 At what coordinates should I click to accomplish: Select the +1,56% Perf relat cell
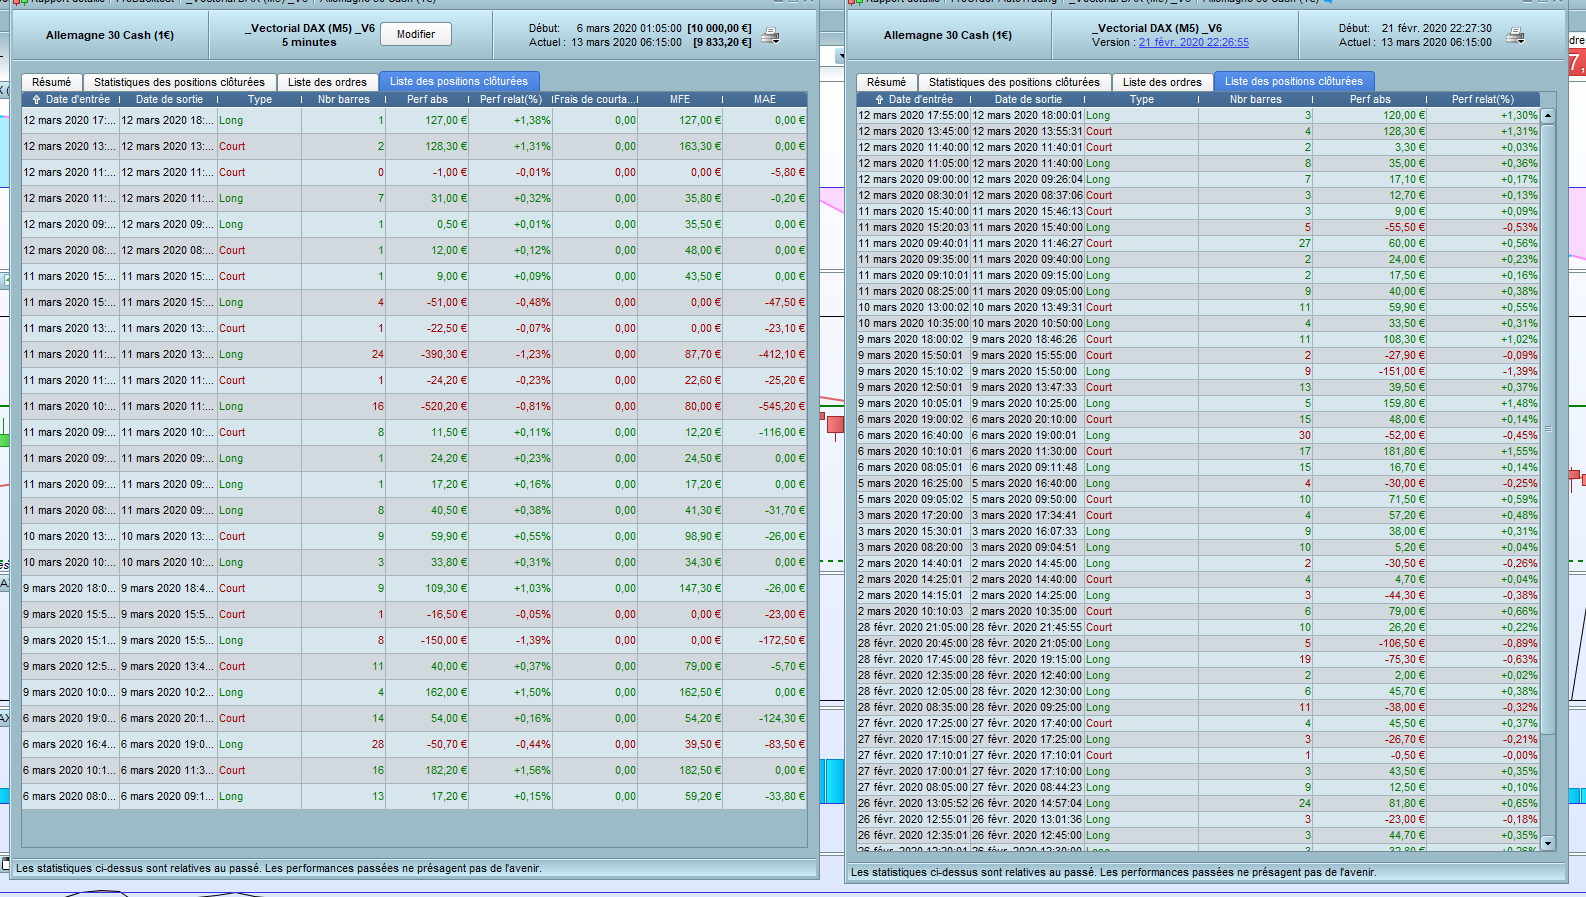pyautogui.click(x=511, y=770)
